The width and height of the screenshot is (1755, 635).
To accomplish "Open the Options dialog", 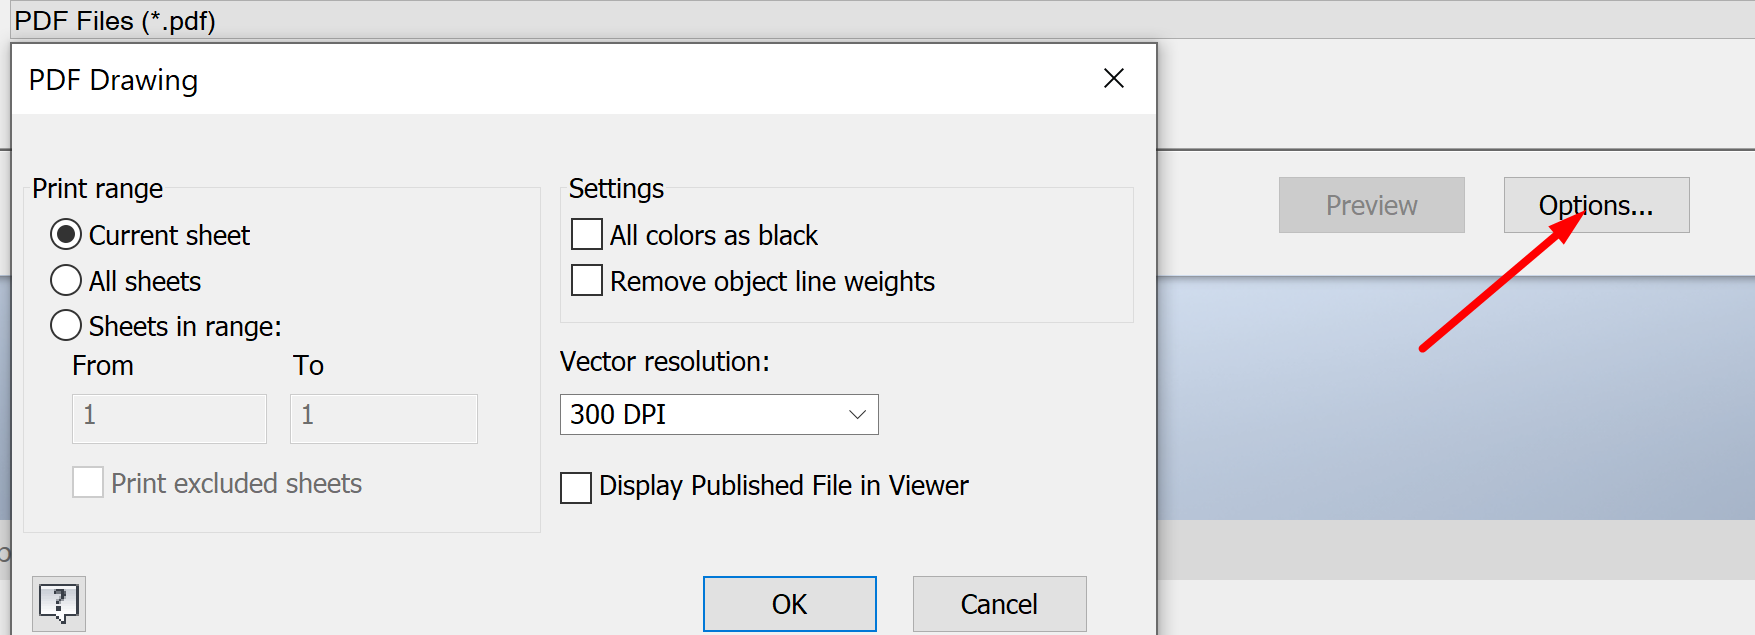I will coord(1595,205).
